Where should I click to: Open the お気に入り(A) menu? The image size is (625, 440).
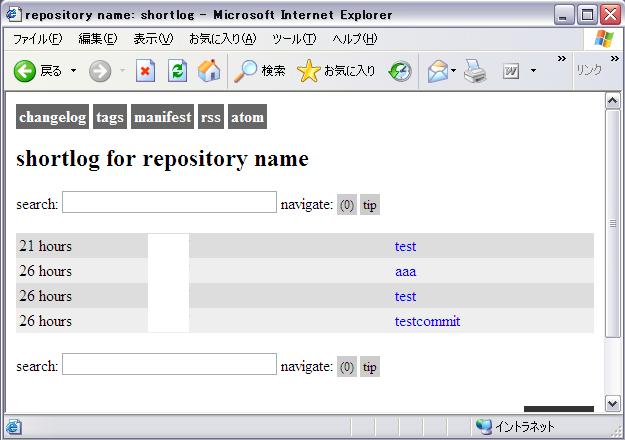[x=223, y=39]
